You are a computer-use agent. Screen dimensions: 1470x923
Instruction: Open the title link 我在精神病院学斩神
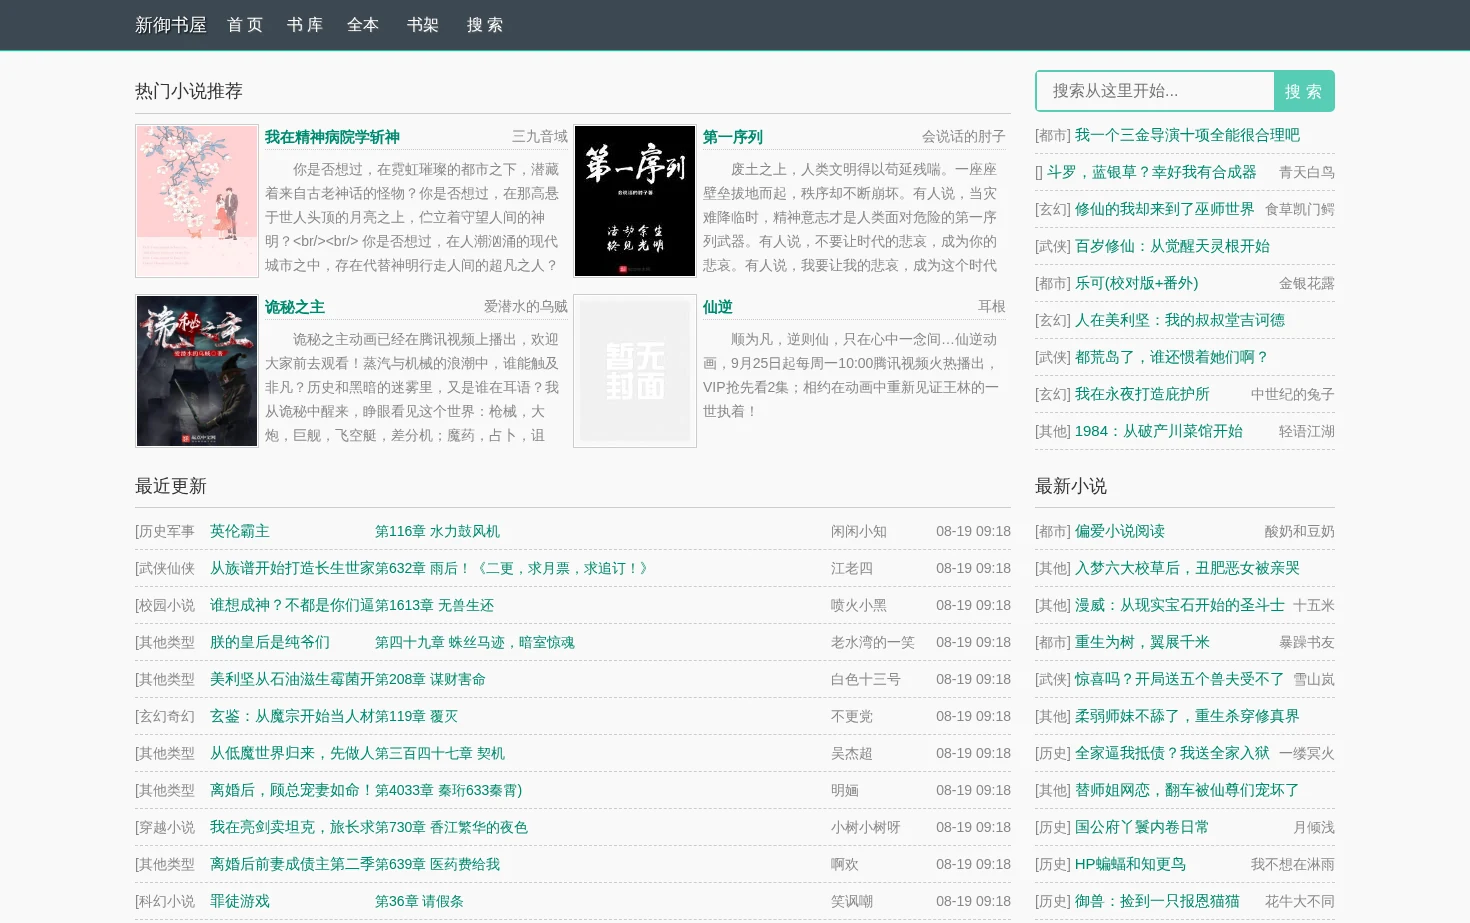[332, 137]
